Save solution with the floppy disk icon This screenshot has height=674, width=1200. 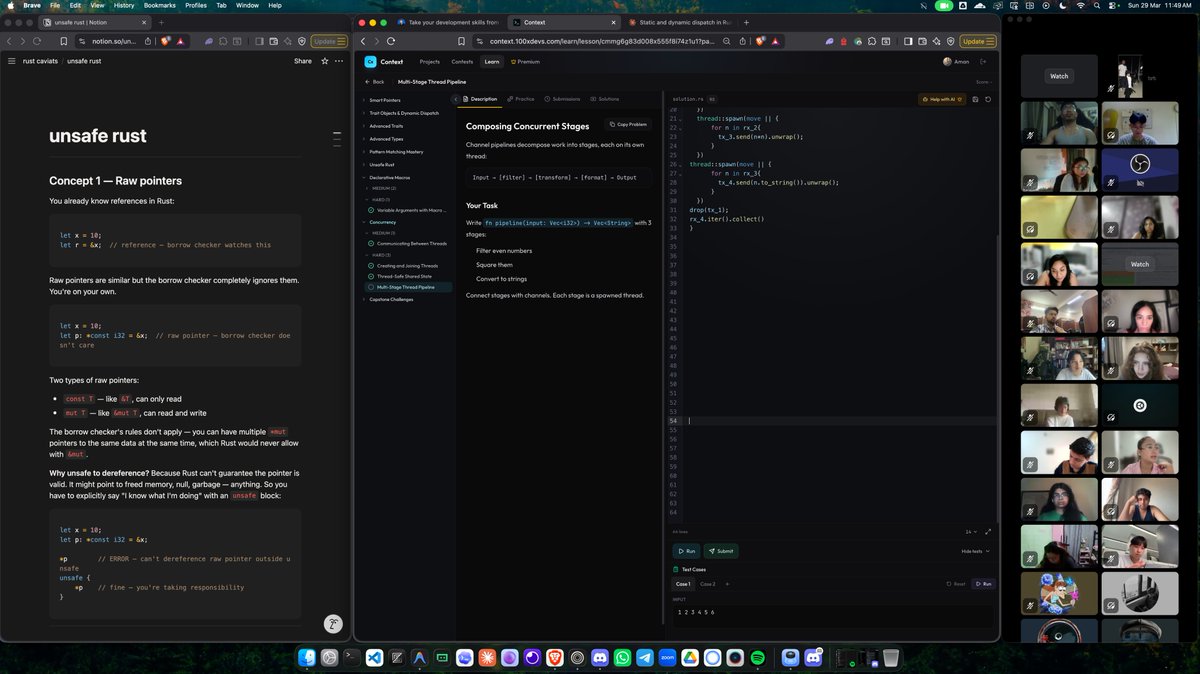click(x=975, y=99)
